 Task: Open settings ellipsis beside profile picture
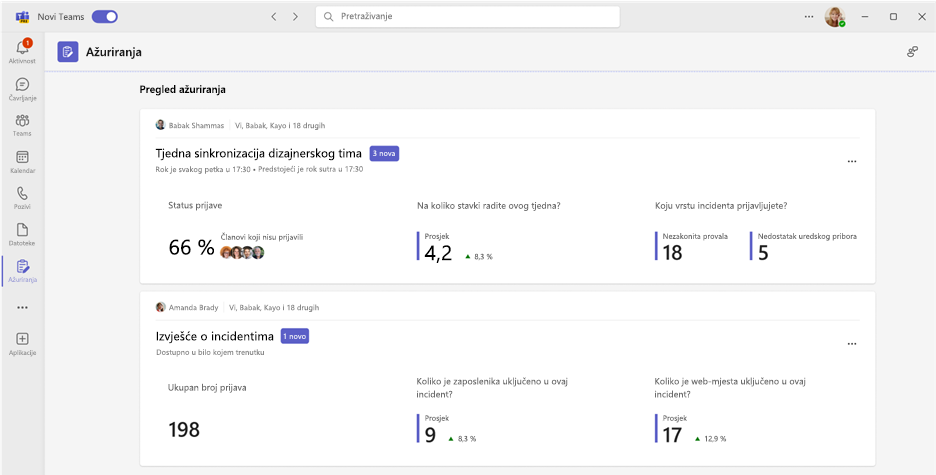point(809,17)
